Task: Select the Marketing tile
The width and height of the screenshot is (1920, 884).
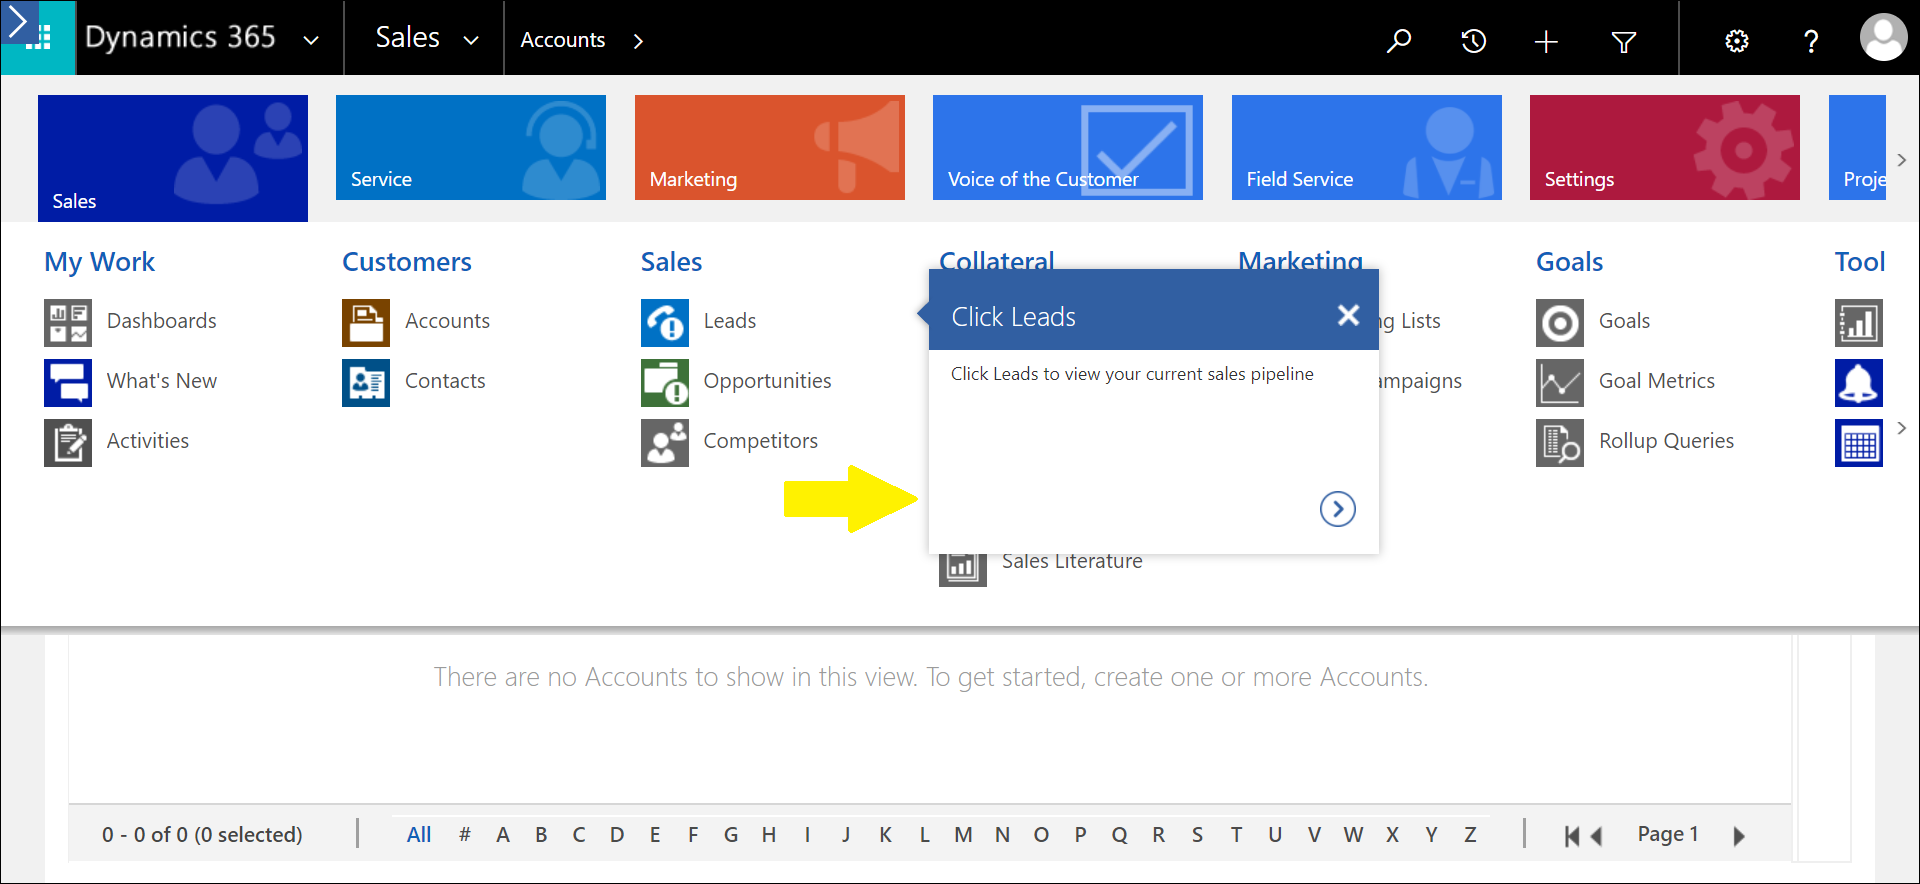Action: pyautogui.click(x=769, y=148)
